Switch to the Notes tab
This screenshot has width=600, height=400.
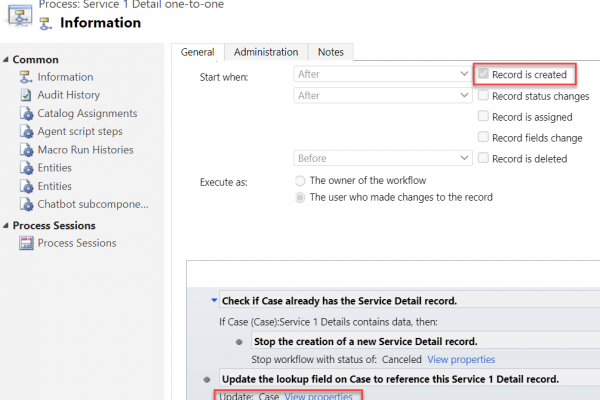tap(331, 52)
